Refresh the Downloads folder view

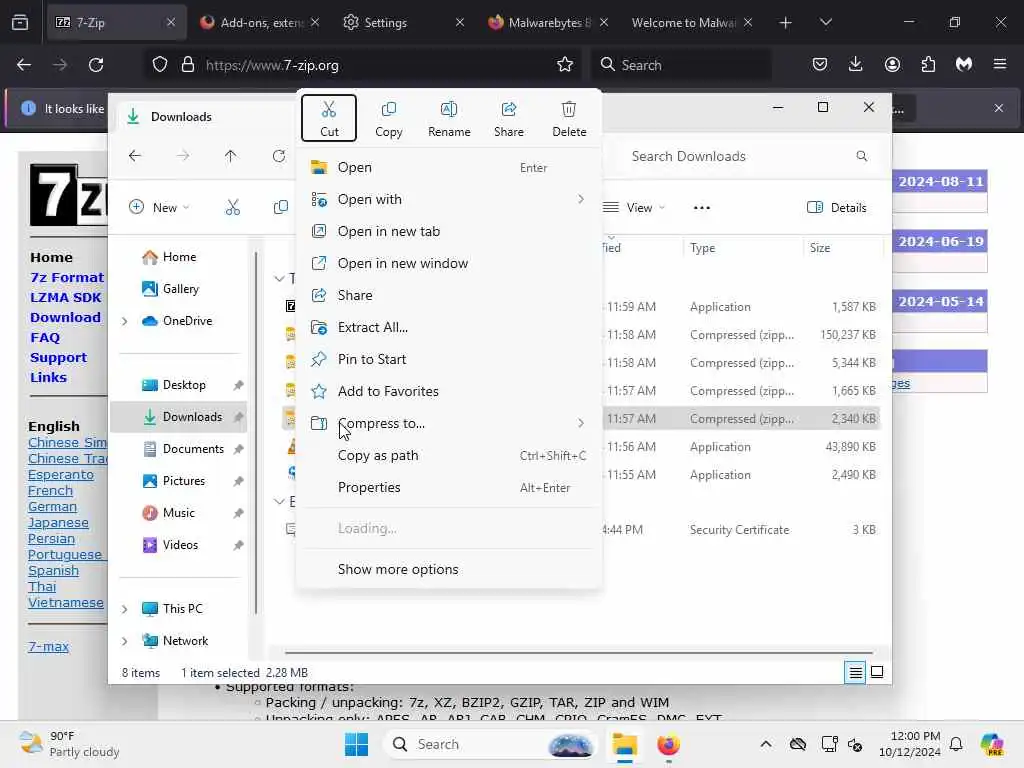point(279,155)
